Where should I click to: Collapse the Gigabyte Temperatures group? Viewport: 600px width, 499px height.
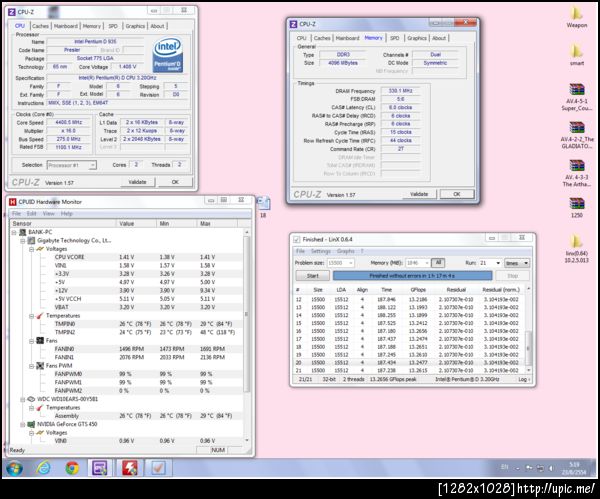(x=31, y=316)
